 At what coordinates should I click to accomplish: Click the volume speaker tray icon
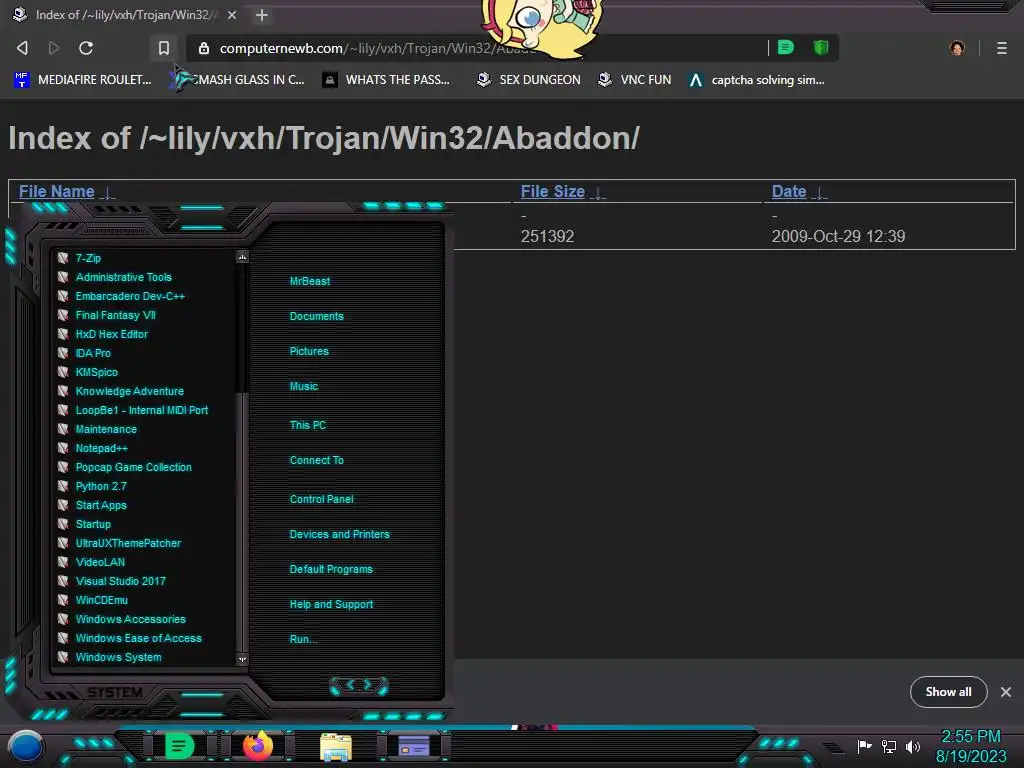[x=913, y=746]
